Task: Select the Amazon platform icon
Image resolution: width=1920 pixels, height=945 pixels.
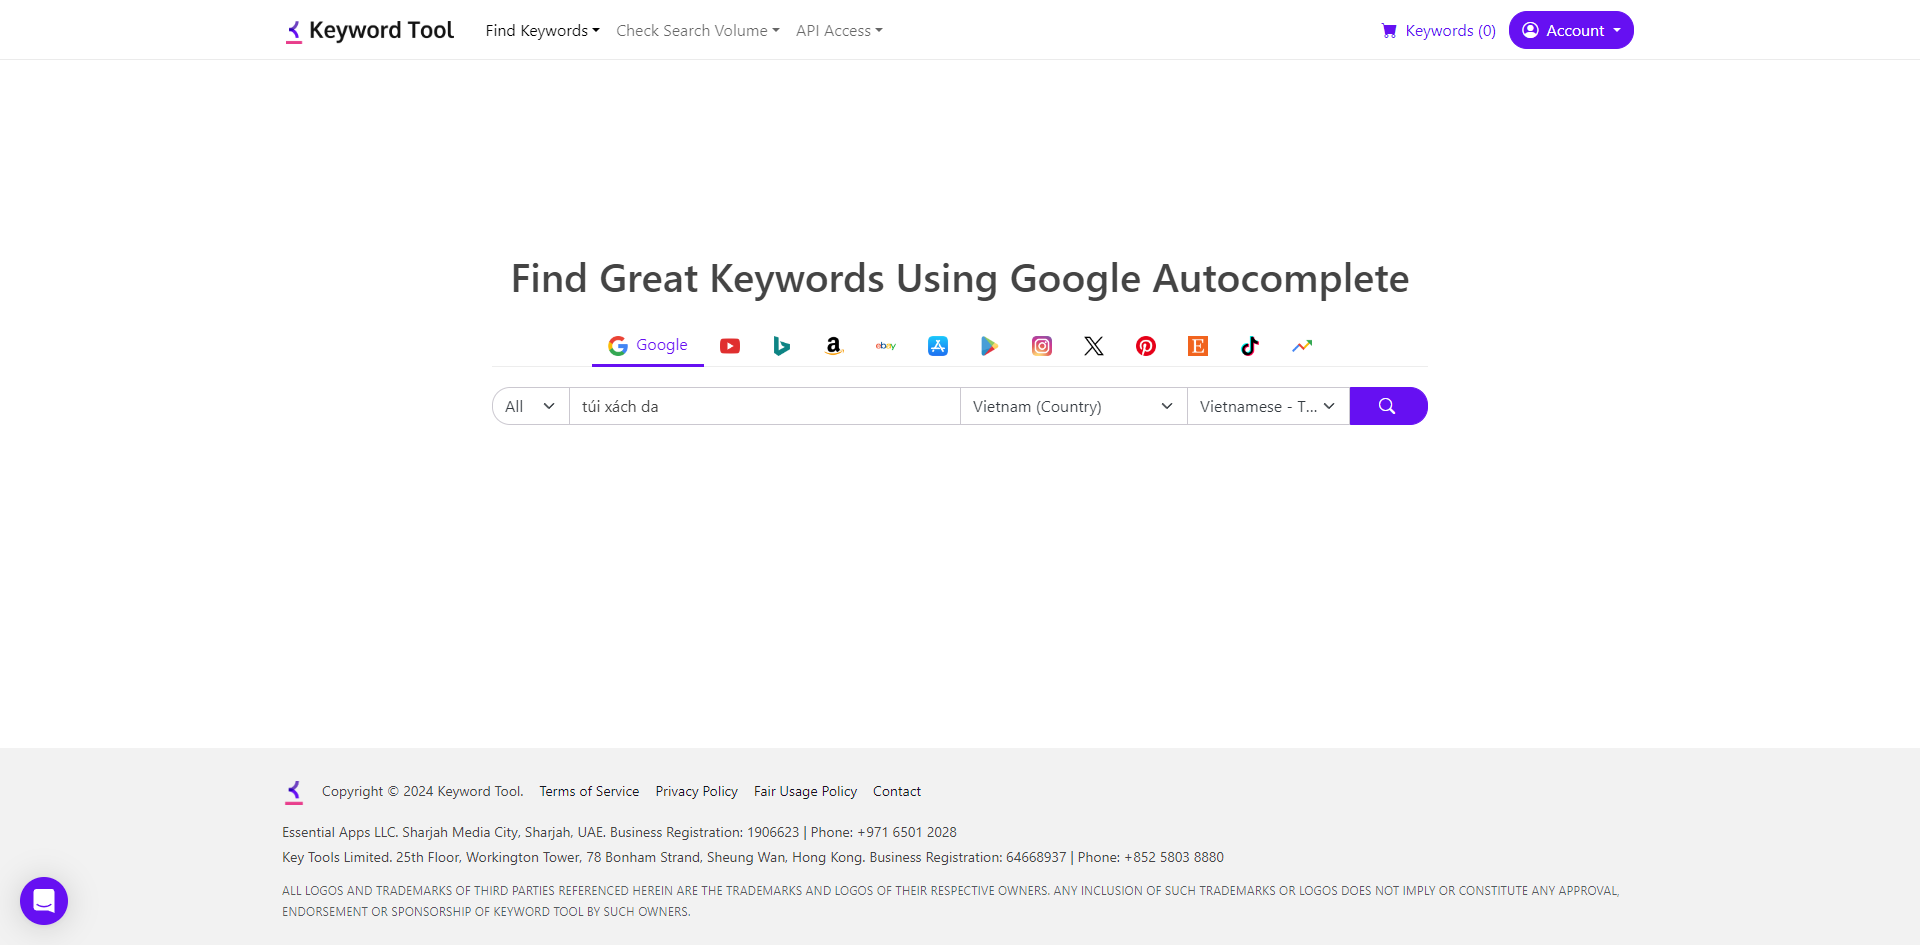Action: coord(834,346)
